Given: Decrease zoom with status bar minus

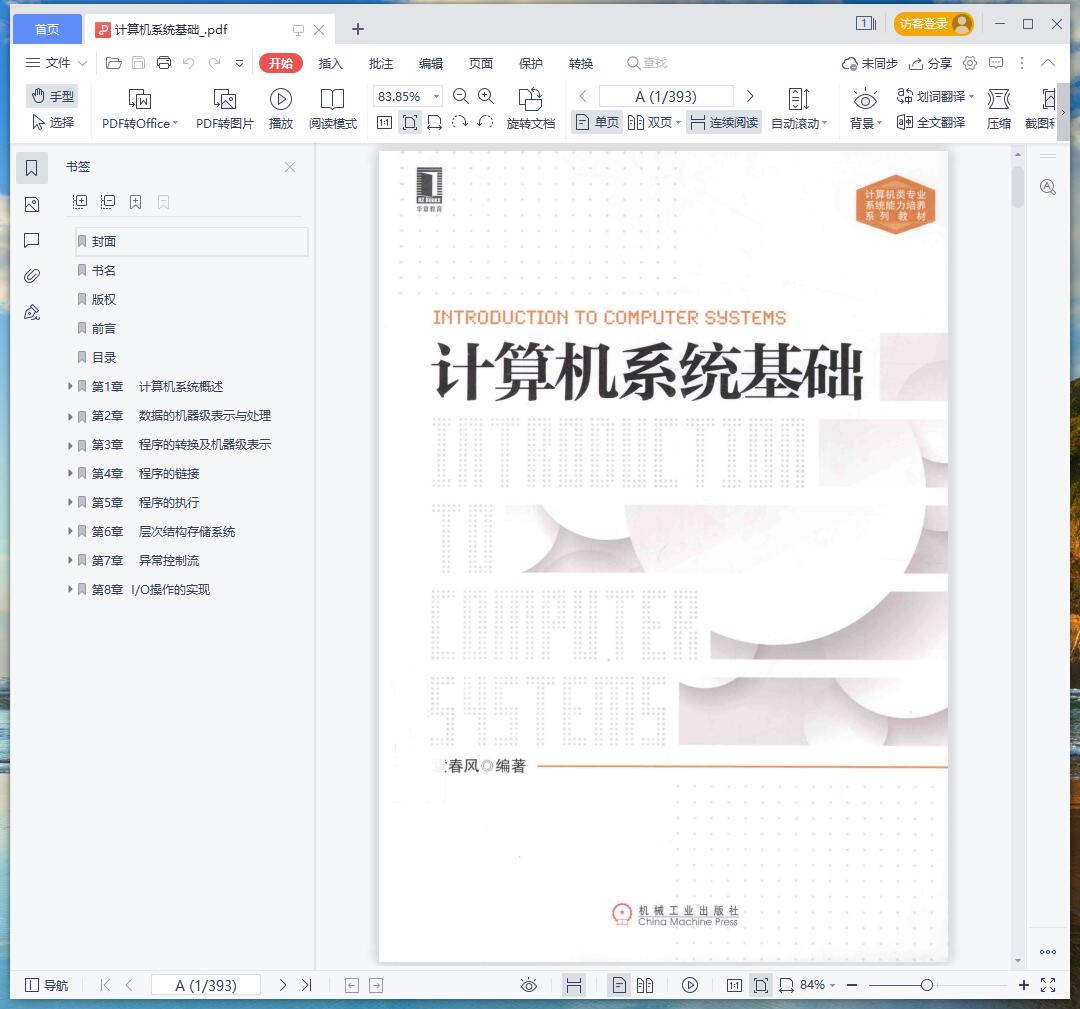Looking at the screenshot, I should click(x=852, y=985).
